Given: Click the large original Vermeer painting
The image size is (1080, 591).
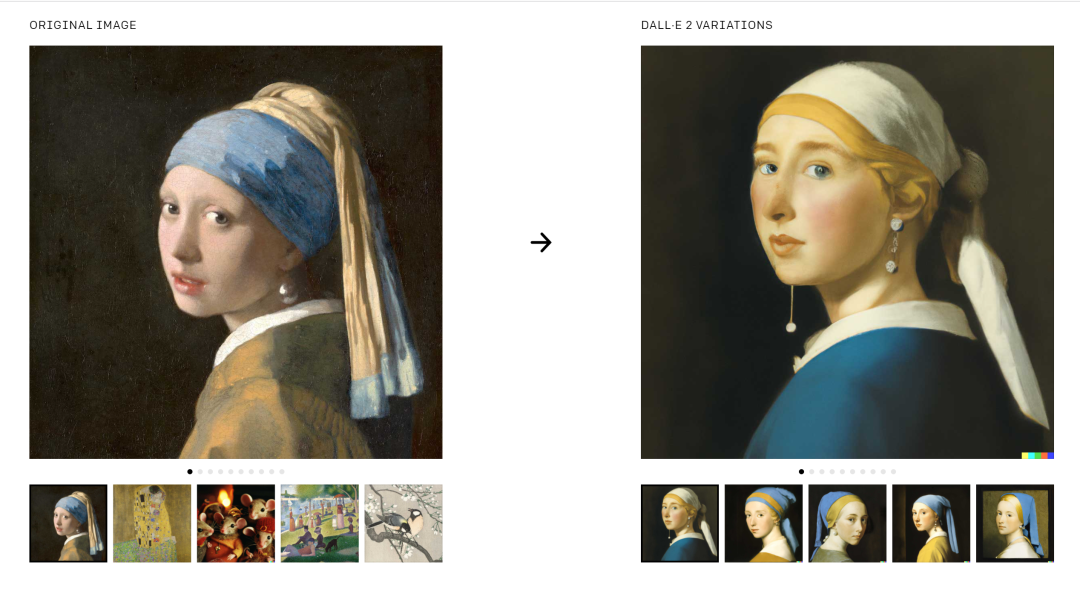Looking at the screenshot, I should [236, 252].
